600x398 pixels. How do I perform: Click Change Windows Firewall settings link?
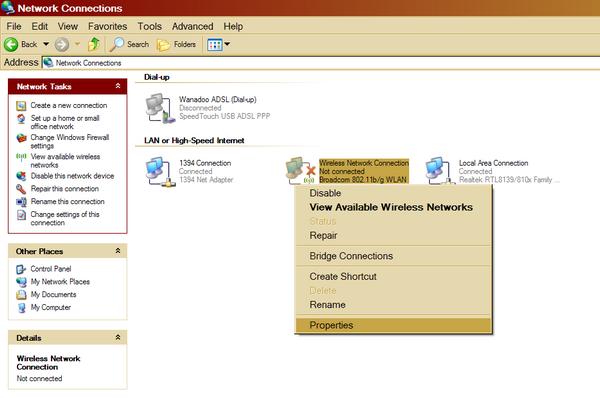coord(70,141)
